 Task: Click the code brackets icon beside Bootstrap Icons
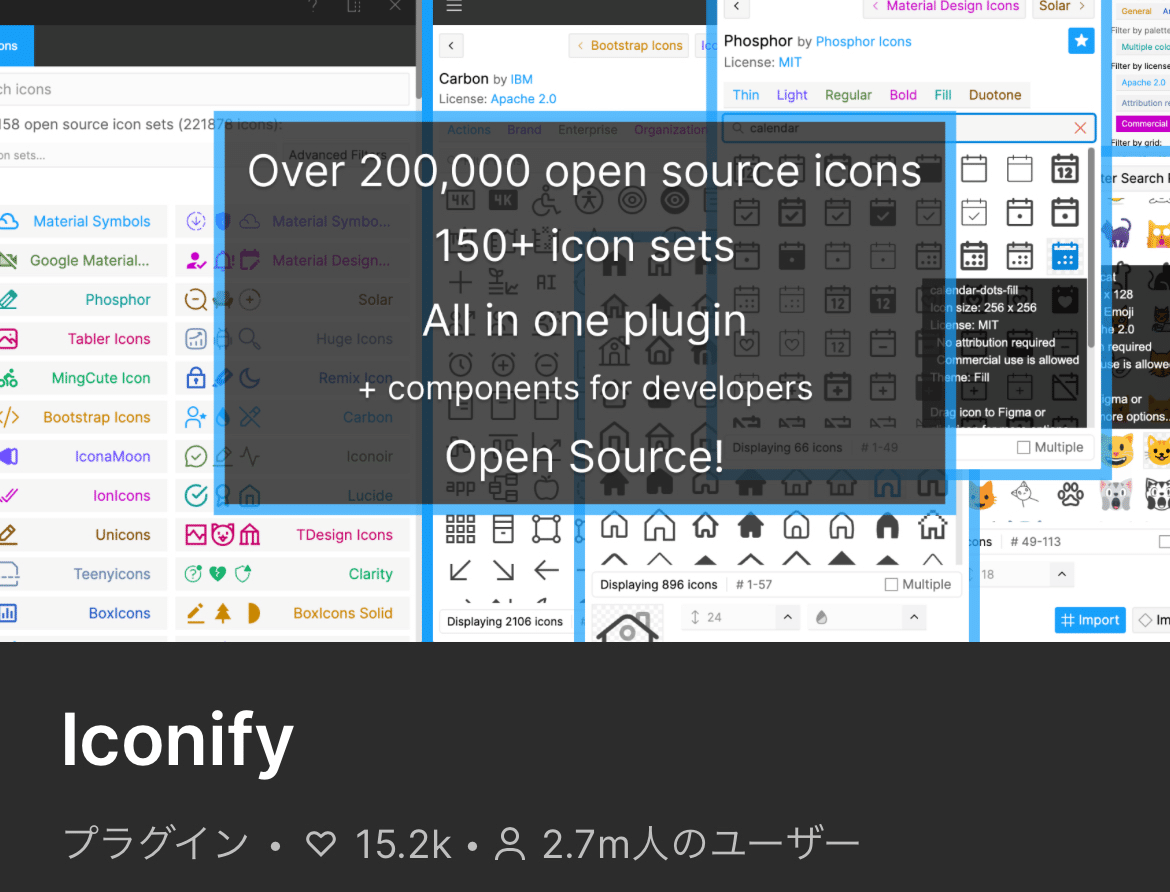tap(9, 417)
